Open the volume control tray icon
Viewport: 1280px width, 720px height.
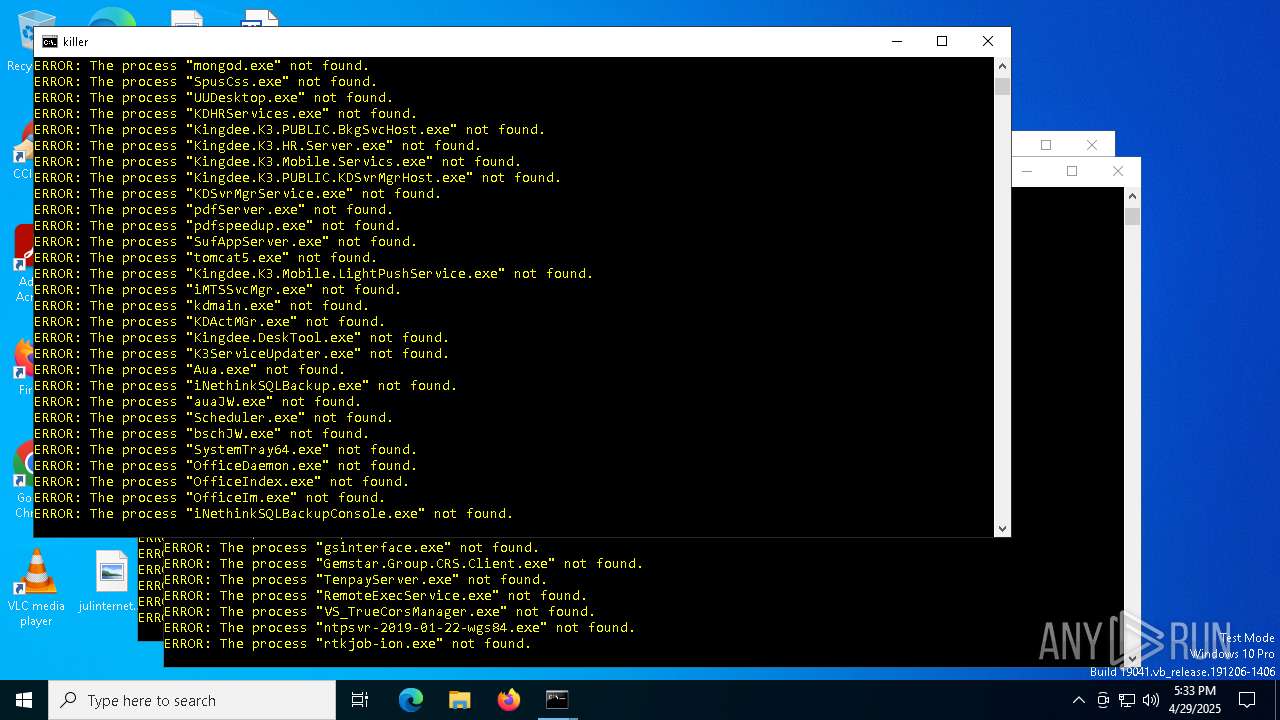pos(1150,700)
